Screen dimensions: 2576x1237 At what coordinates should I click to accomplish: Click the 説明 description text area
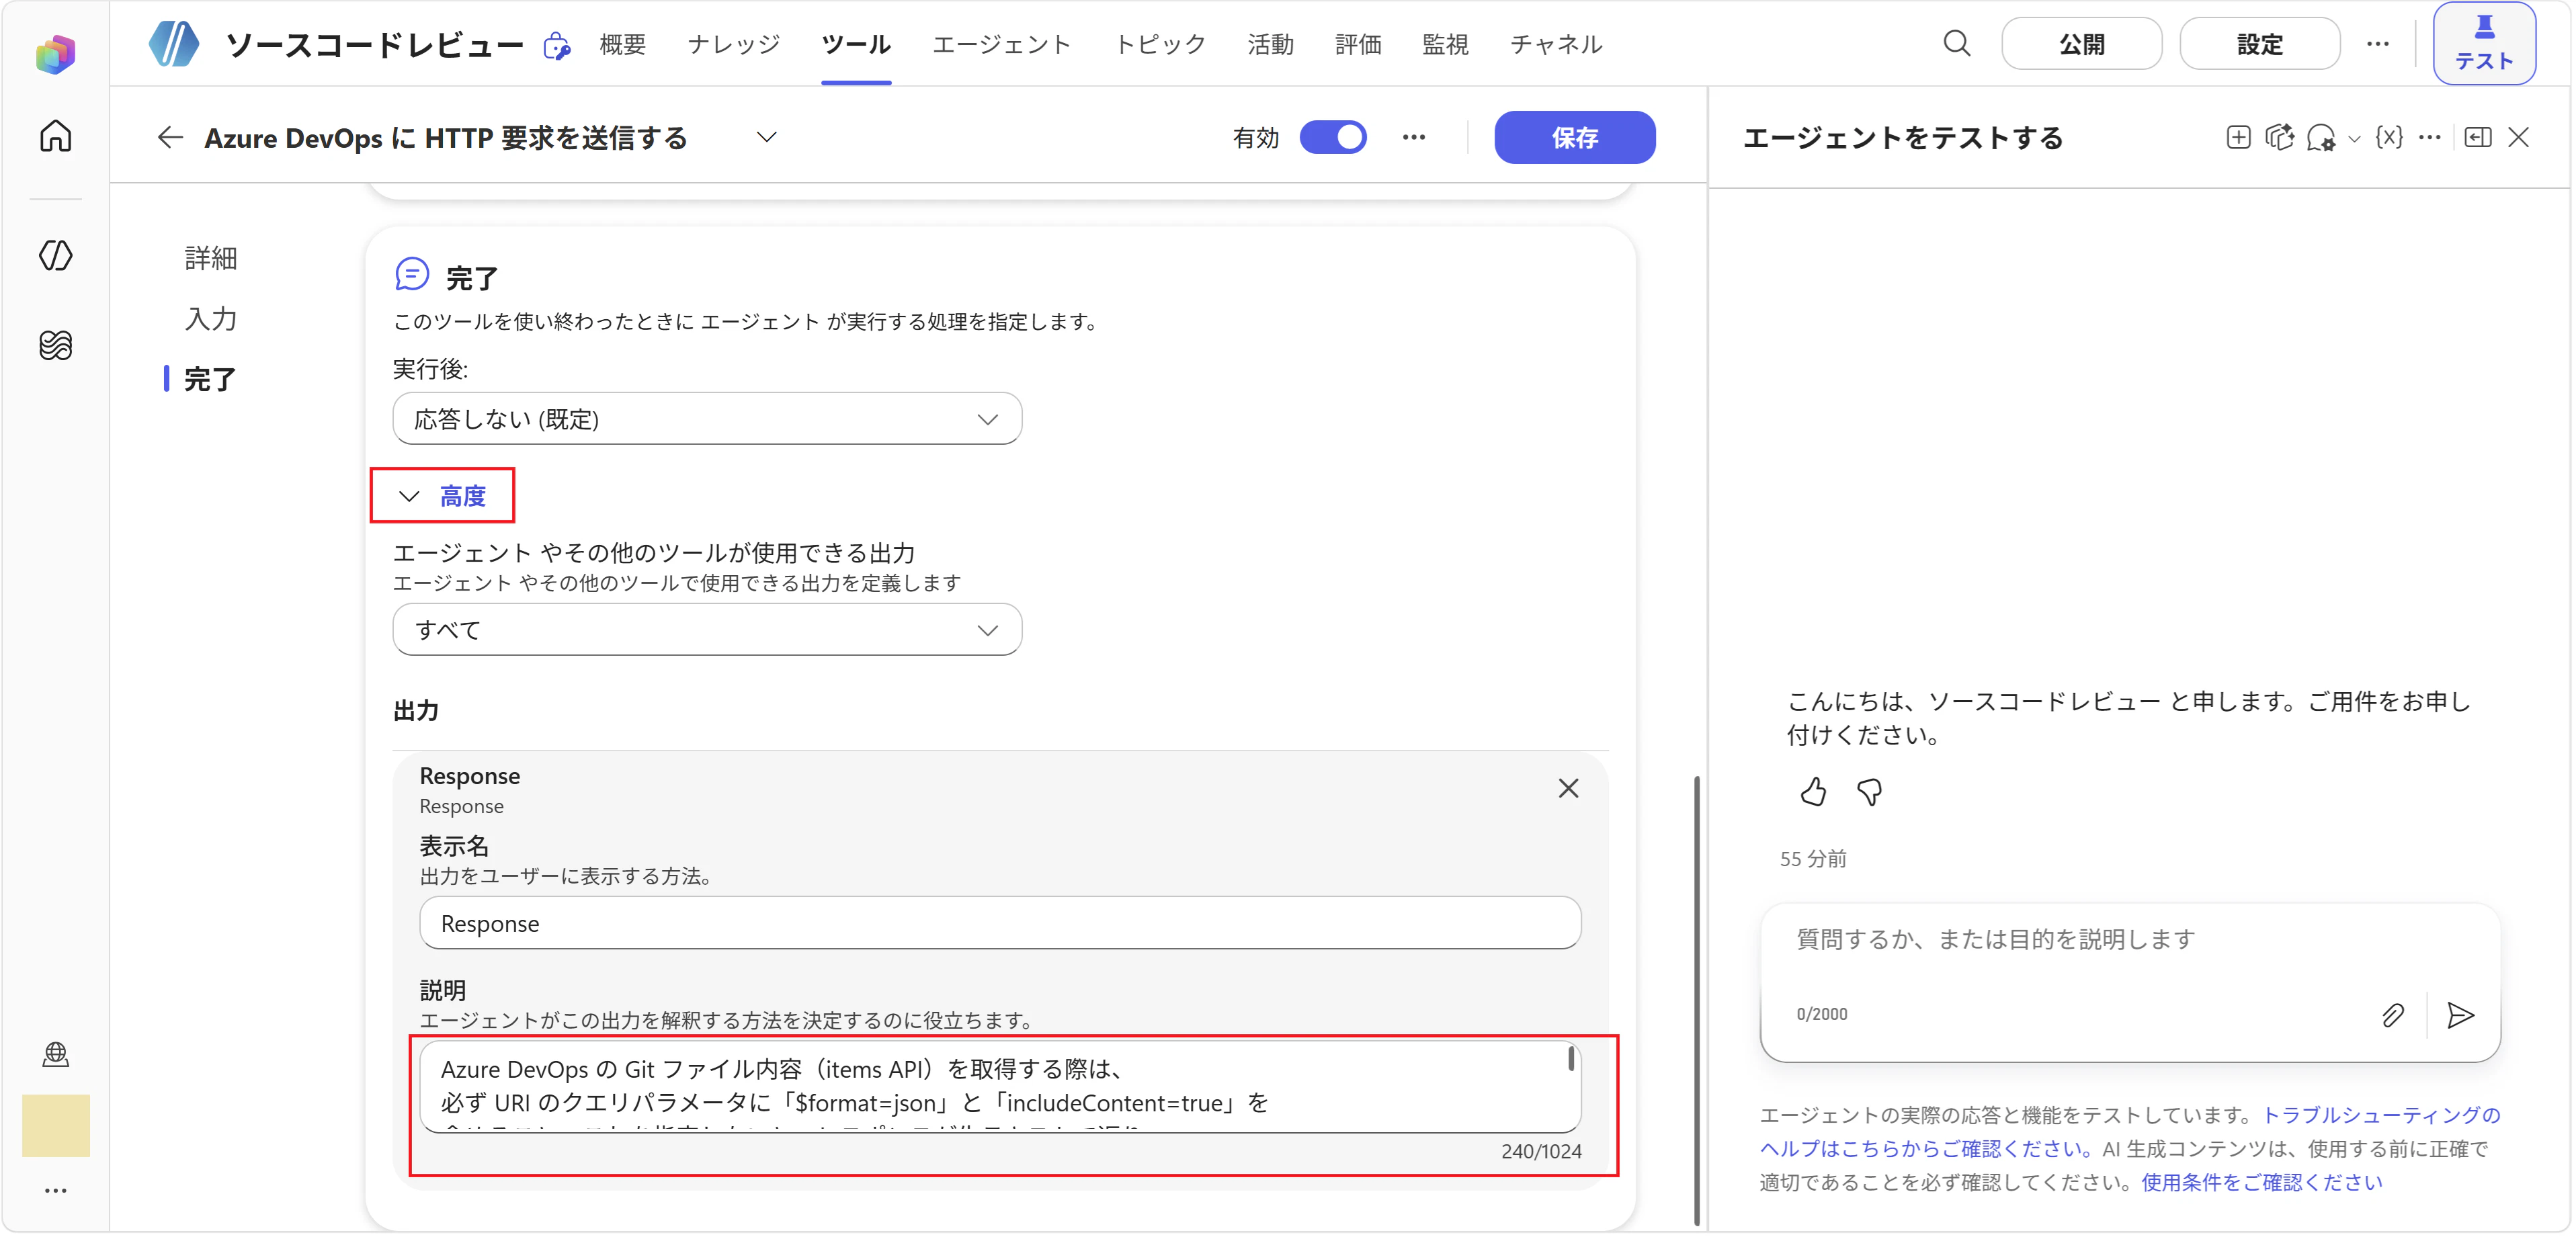point(1000,1087)
